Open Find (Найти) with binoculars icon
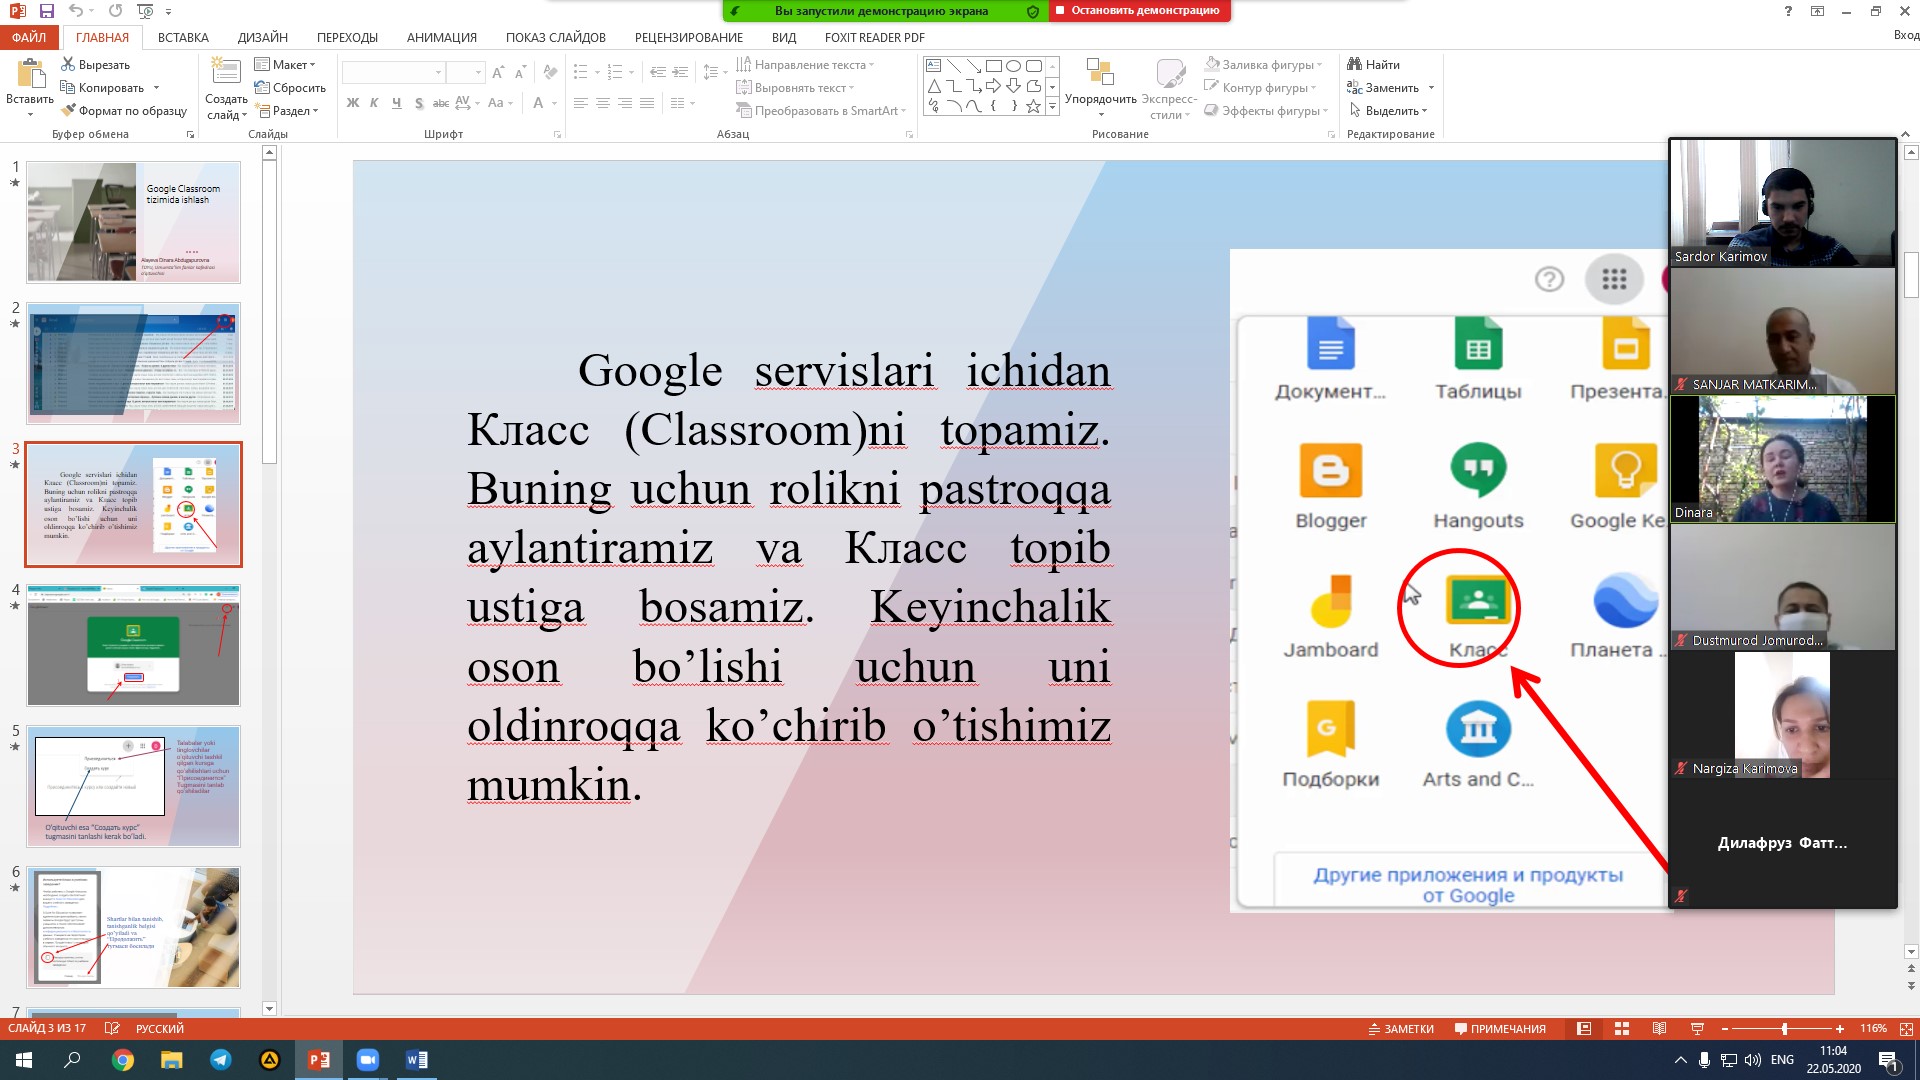Screen dimensions: 1920x1080 [x=1373, y=65]
